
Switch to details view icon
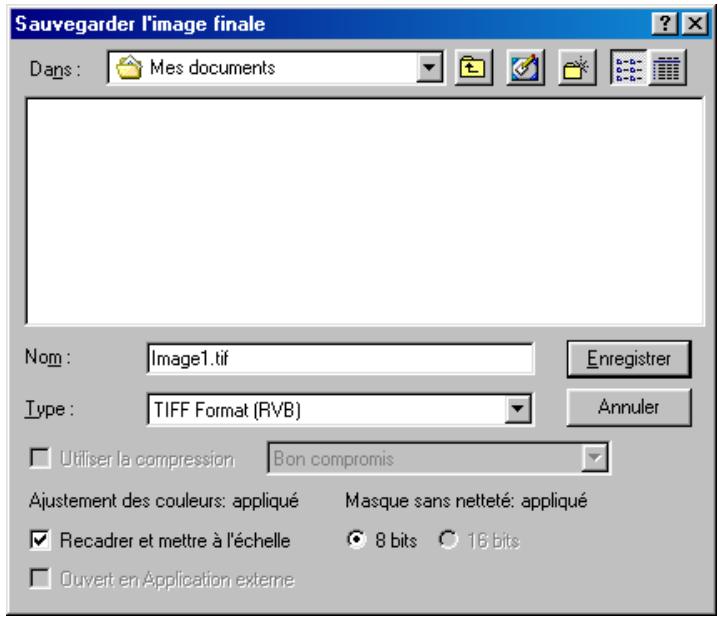(x=667, y=68)
